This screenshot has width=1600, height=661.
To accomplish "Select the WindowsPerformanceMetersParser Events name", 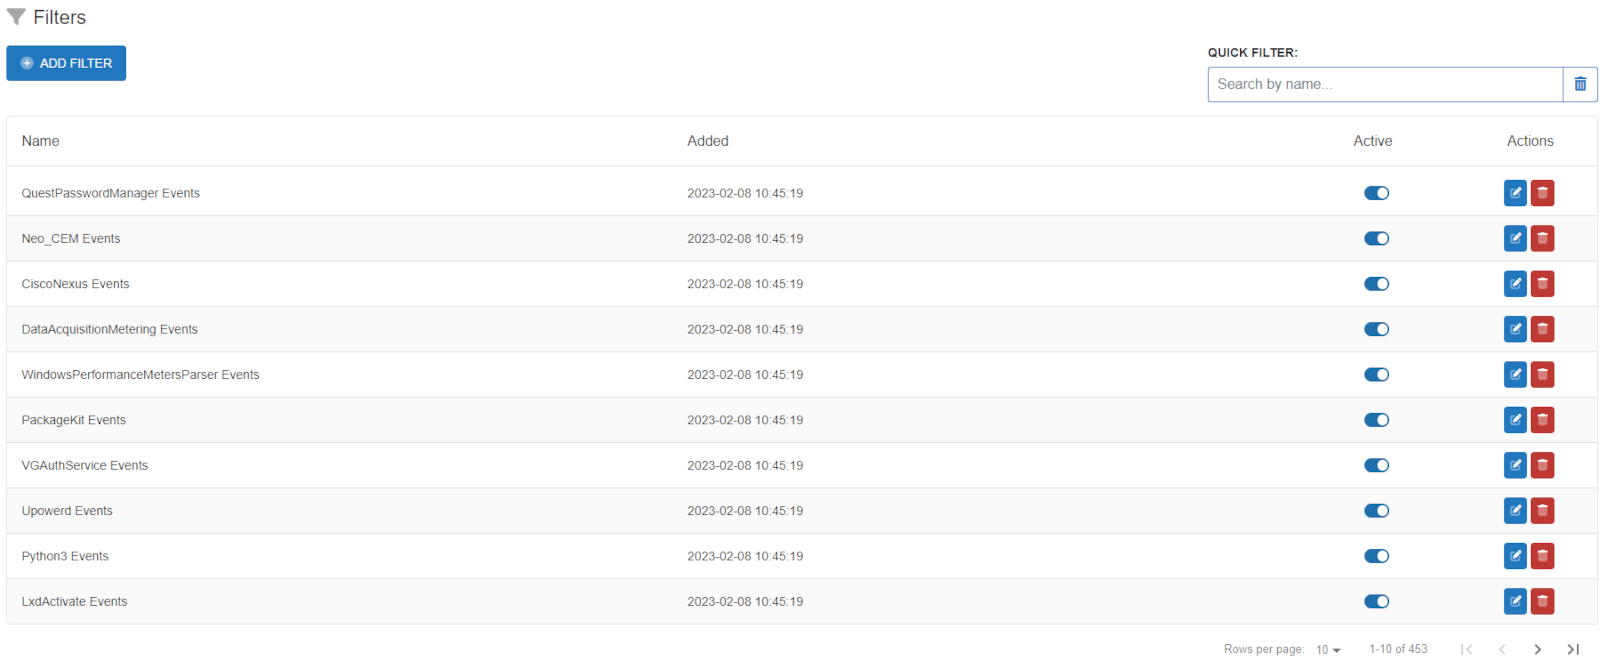I will (x=140, y=375).
